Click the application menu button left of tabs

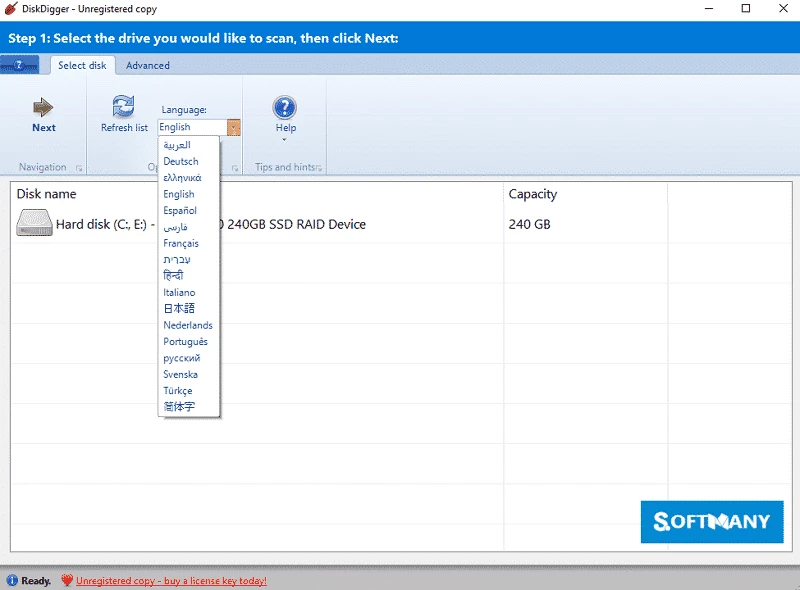click(x=20, y=65)
